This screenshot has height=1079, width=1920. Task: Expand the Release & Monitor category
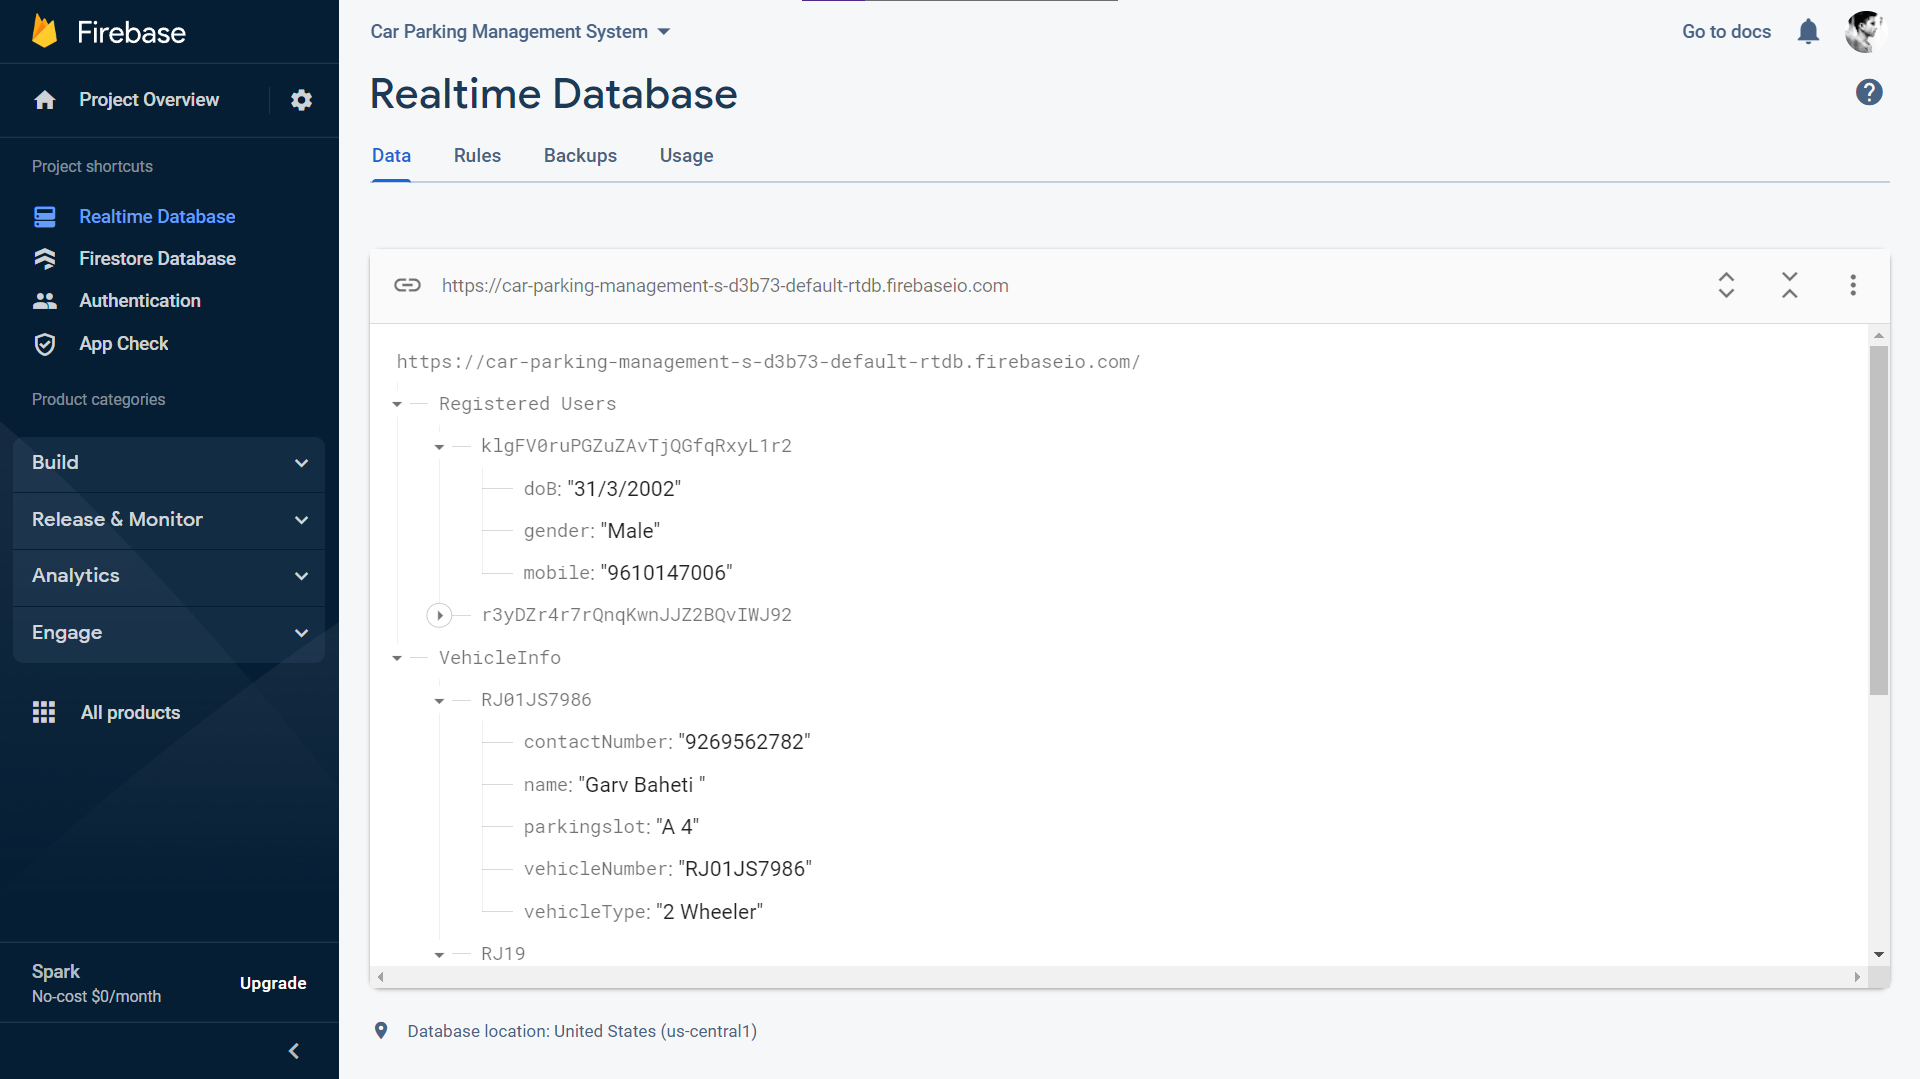[x=169, y=520]
